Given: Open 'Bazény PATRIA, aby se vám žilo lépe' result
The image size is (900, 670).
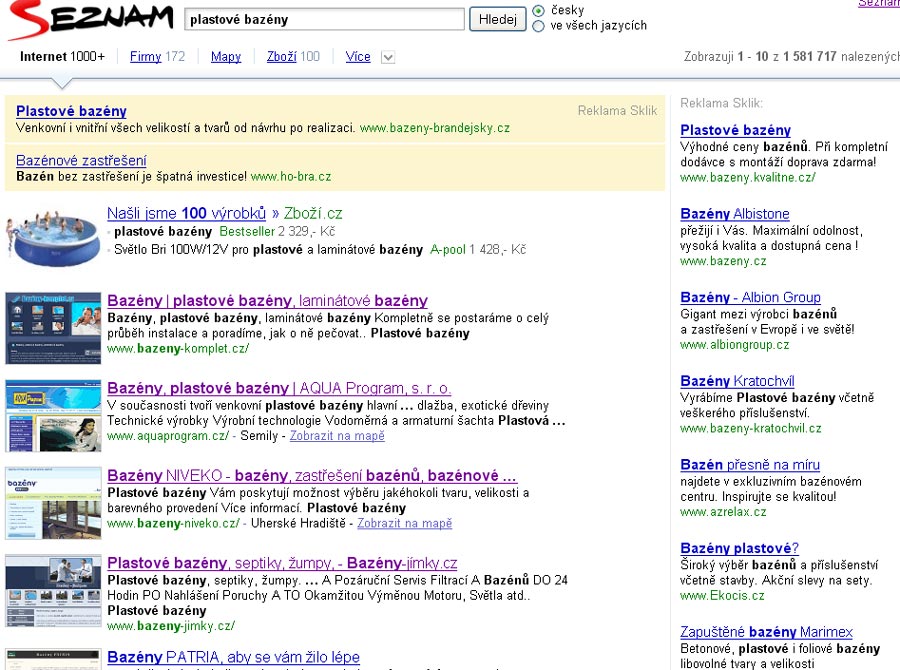Looking at the screenshot, I should point(234,657).
